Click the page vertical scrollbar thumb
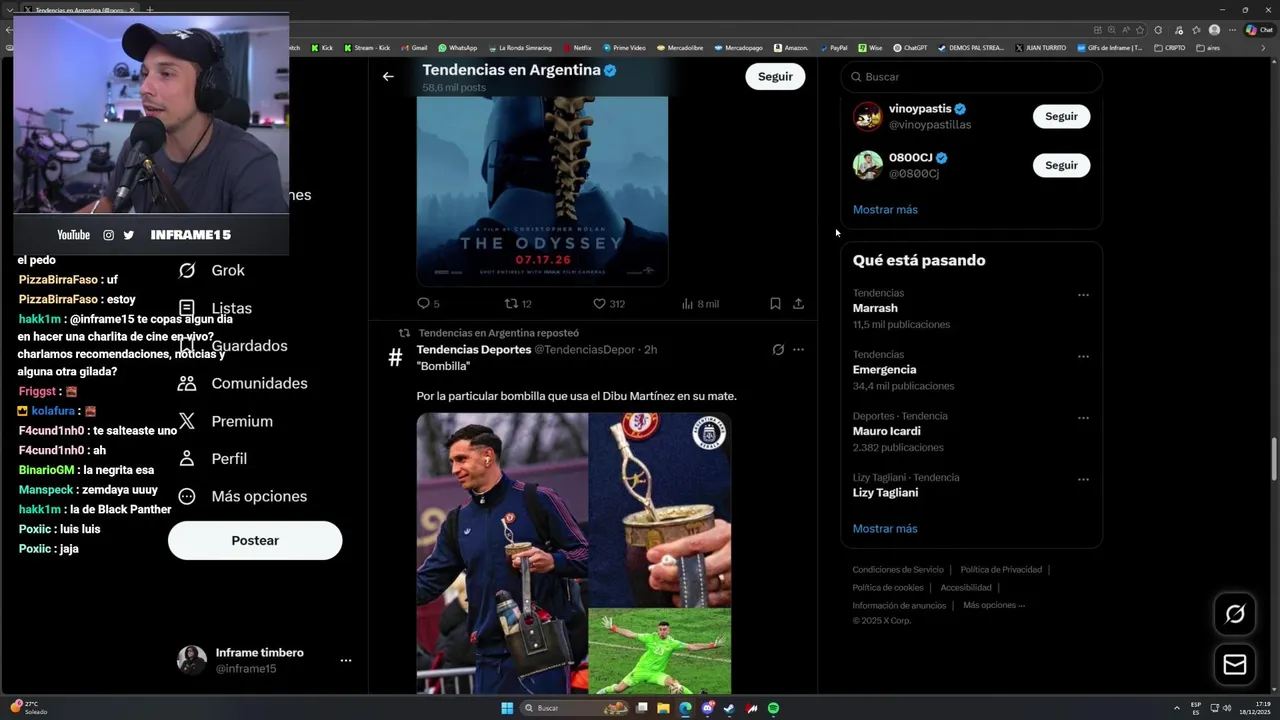Viewport: 1280px width, 720px height. click(1274, 459)
